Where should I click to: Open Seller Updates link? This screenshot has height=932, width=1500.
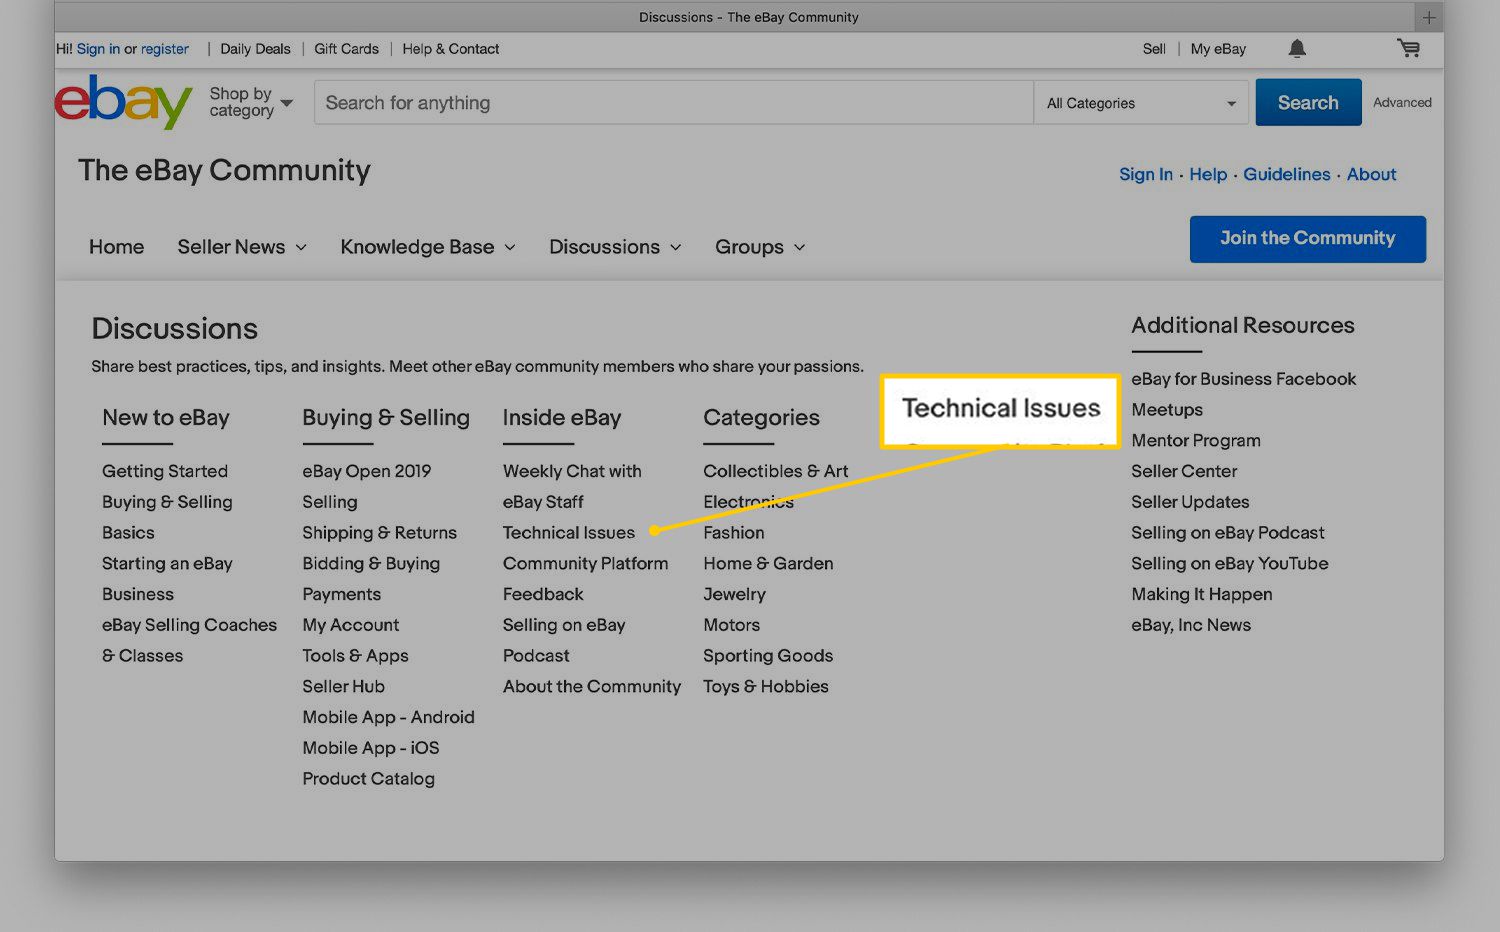(x=1190, y=502)
